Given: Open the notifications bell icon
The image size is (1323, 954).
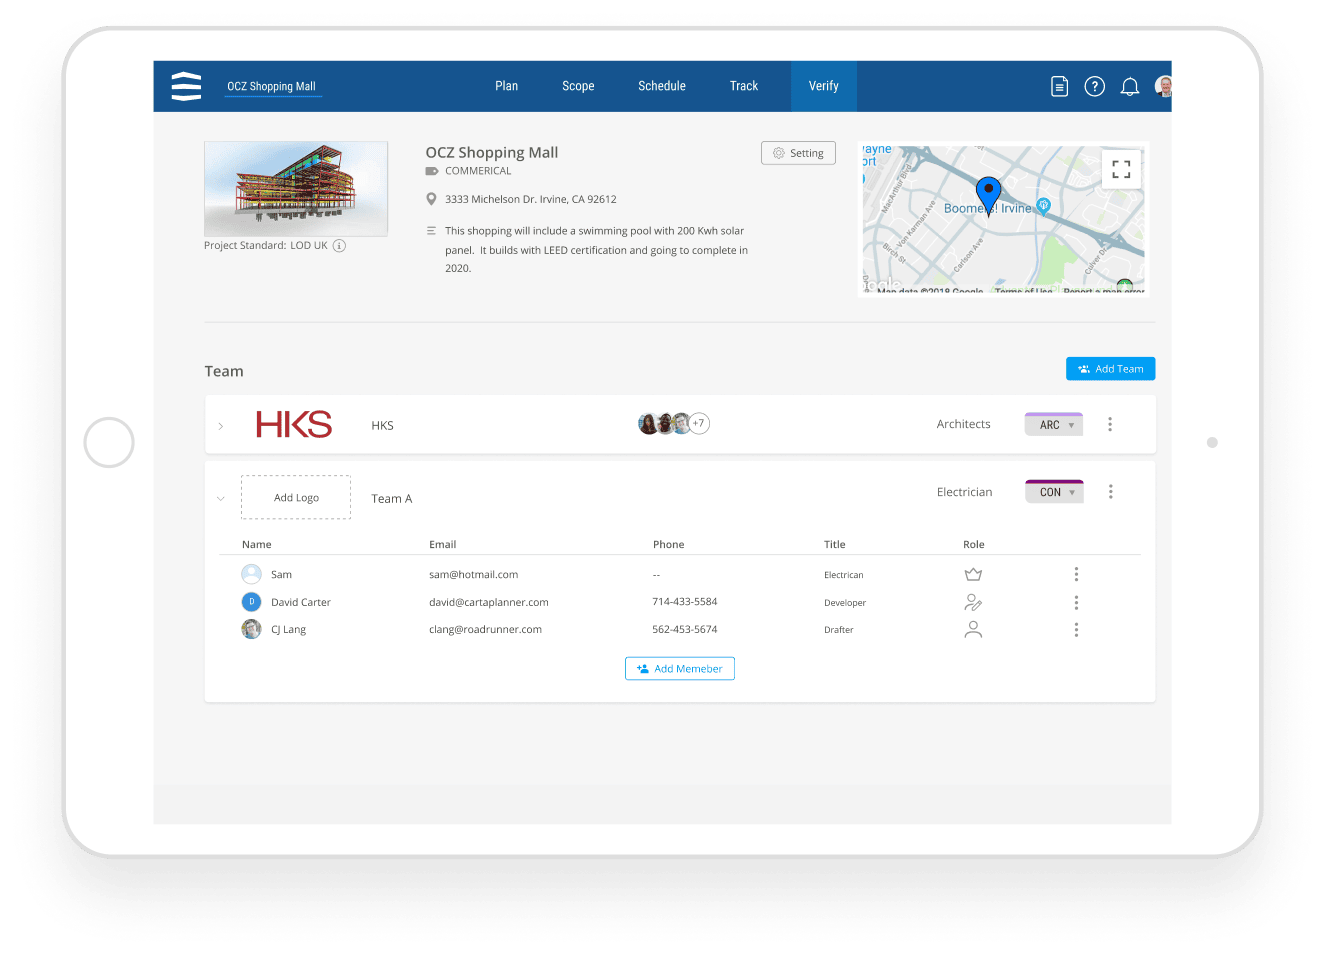Looking at the screenshot, I should [x=1129, y=86].
